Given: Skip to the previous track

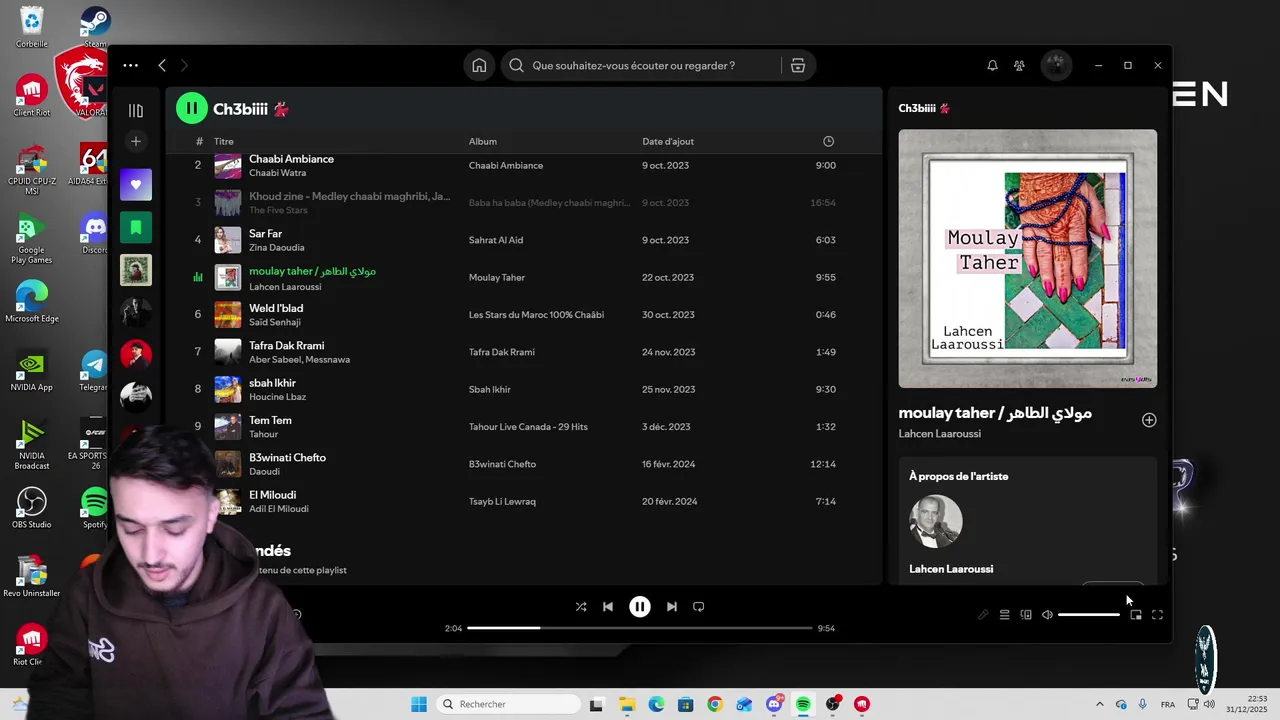Looking at the screenshot, I should coord(608,606).
